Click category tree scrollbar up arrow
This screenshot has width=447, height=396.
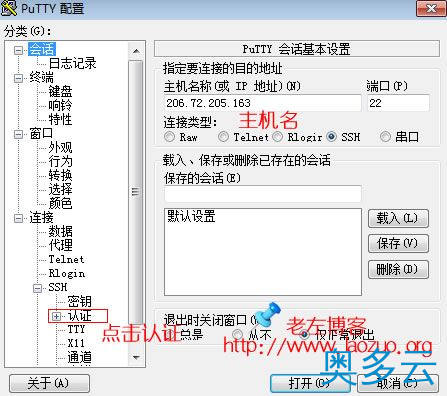point(136,51)
